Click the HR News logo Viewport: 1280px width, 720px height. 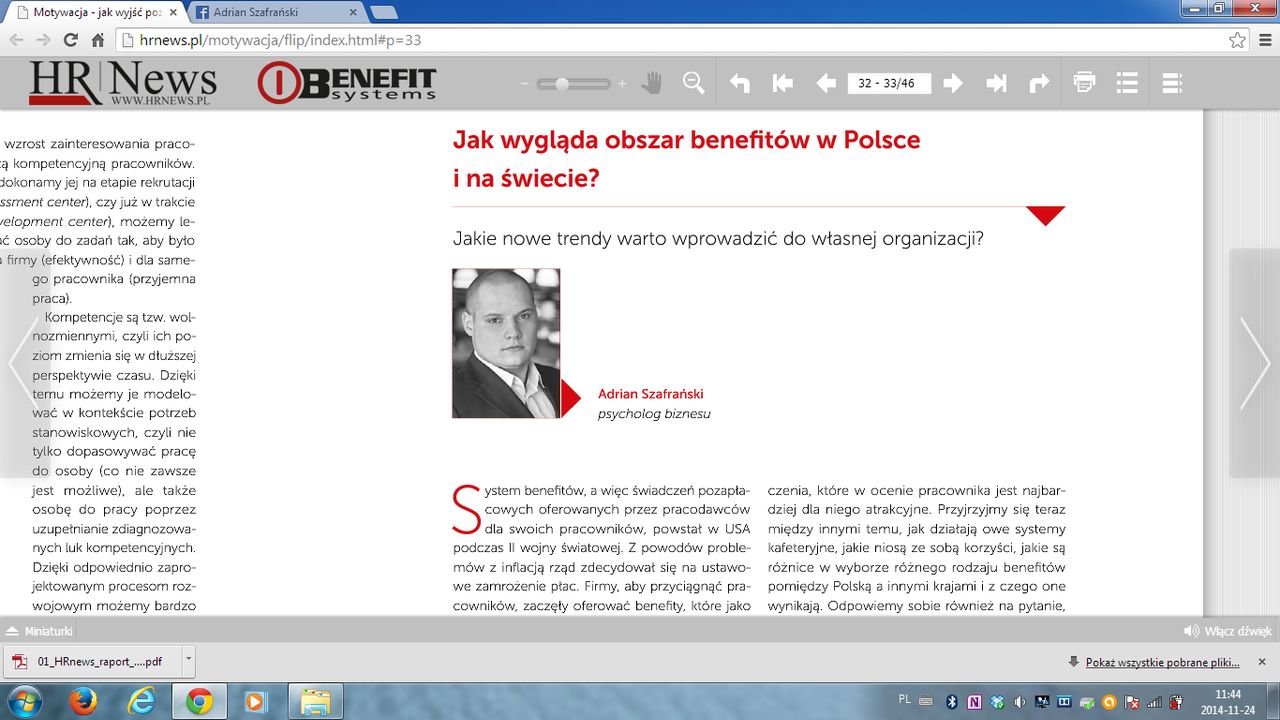click(x=122, y=83)
